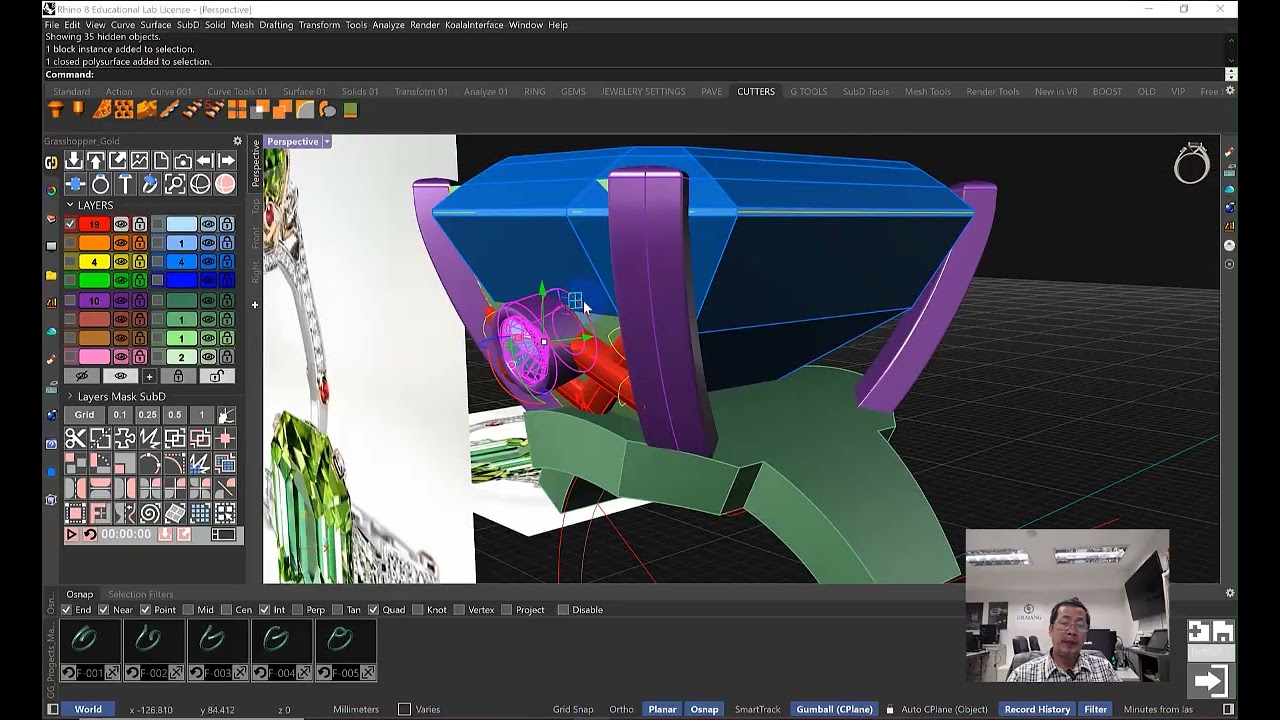
Task: Click the camera icon in the Grasshopper_Gold panel
Action: 182,161
